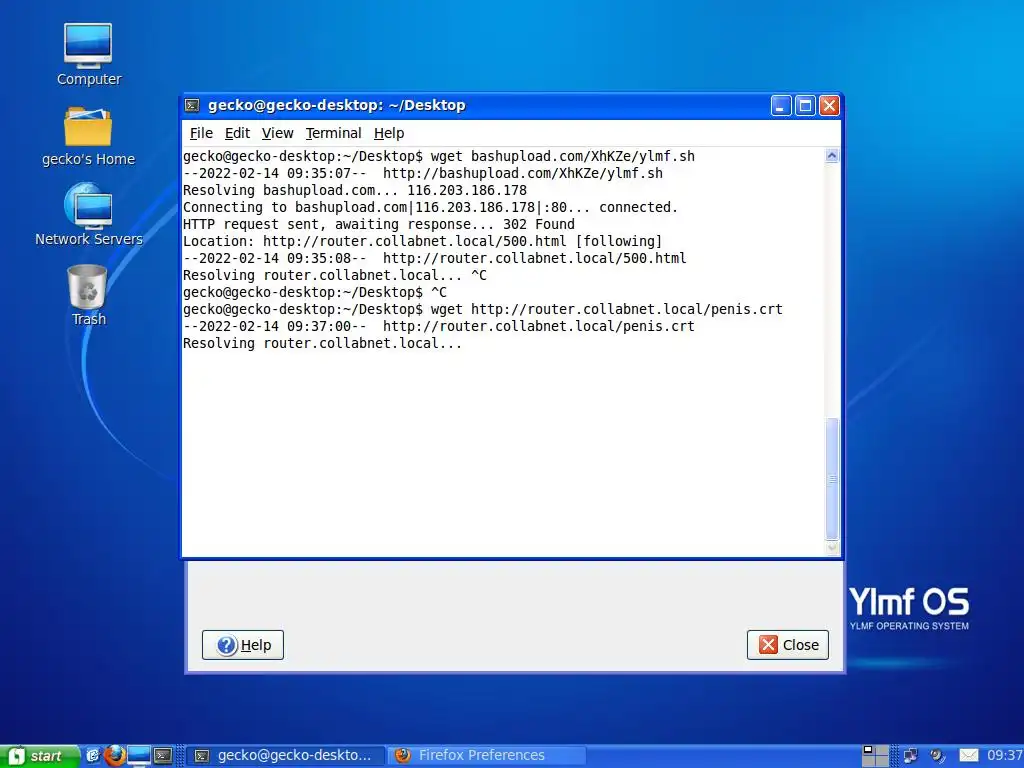Select the Trash icon on desktop
Image resolution: width=1024 pixels, height=768 pixels.
point(88,295)
